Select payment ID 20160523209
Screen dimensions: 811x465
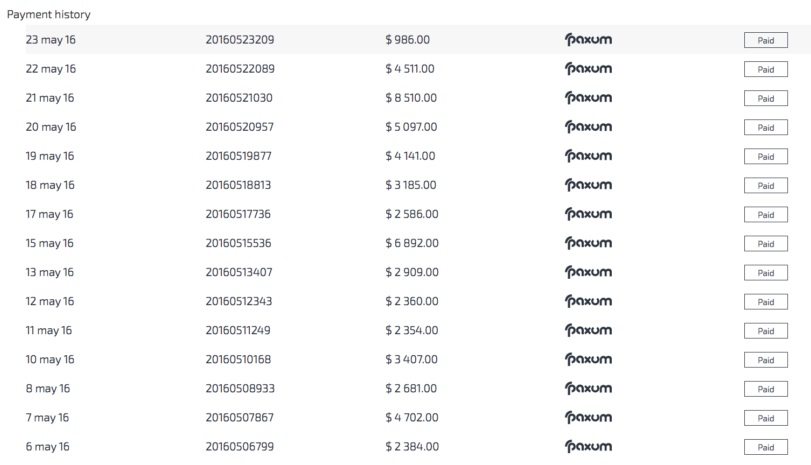(x=239, y=40)
